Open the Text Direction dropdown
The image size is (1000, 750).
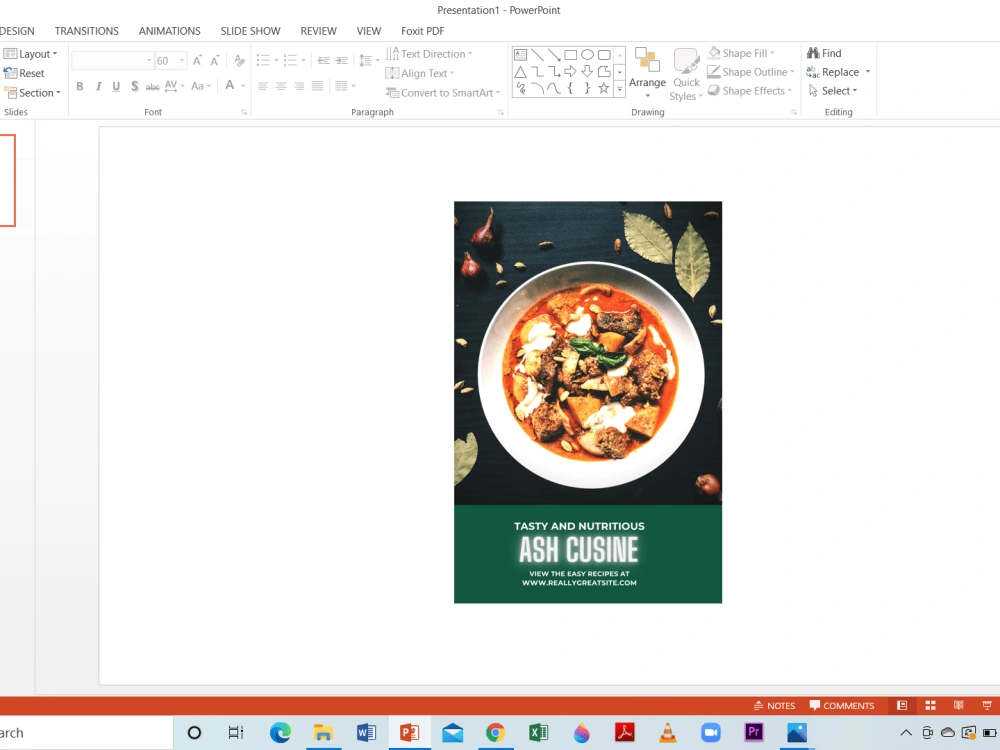429,54
